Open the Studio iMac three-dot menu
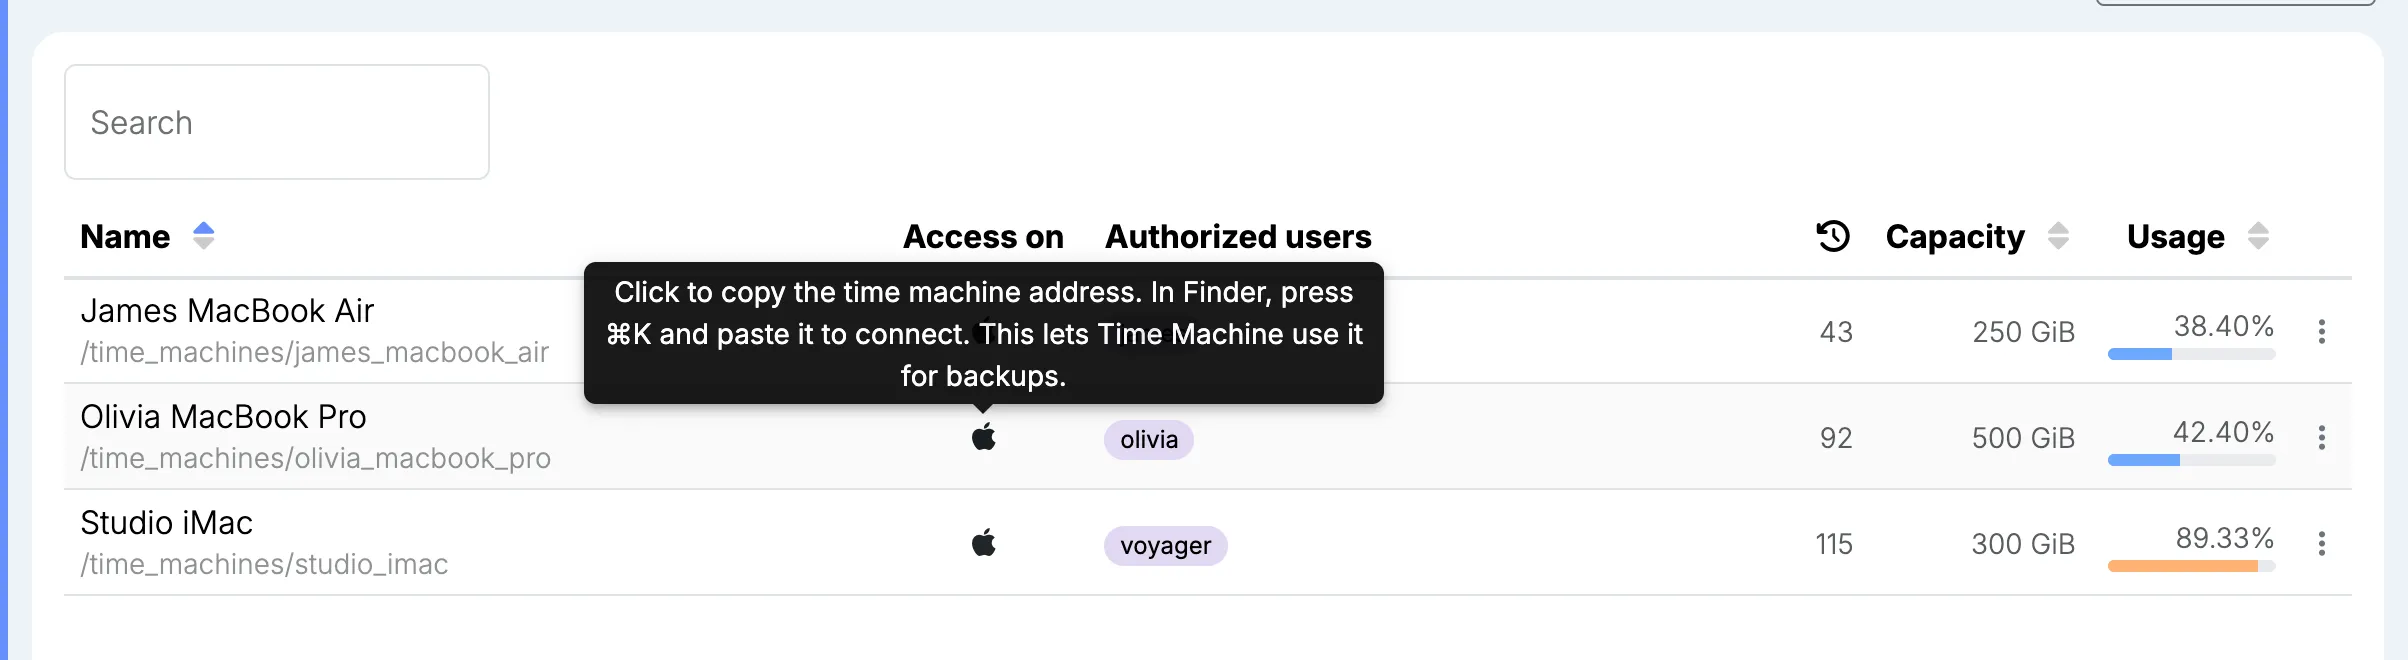 (x=2322, y=543)
